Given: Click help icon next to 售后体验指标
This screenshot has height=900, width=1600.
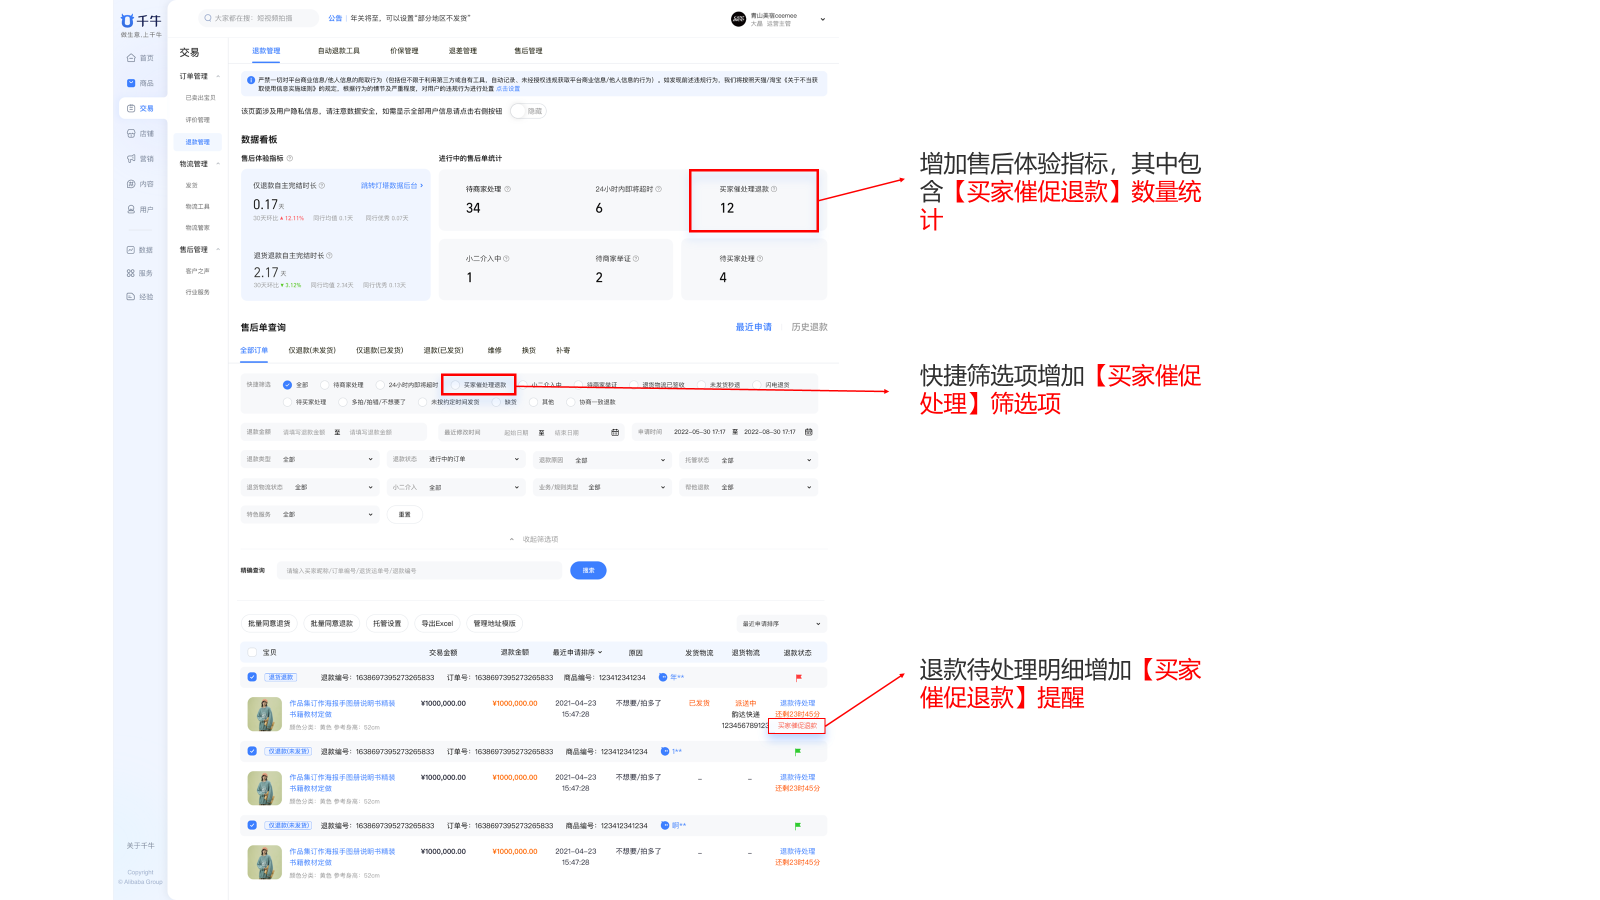Looking at the screenshot, I should 290,158.
